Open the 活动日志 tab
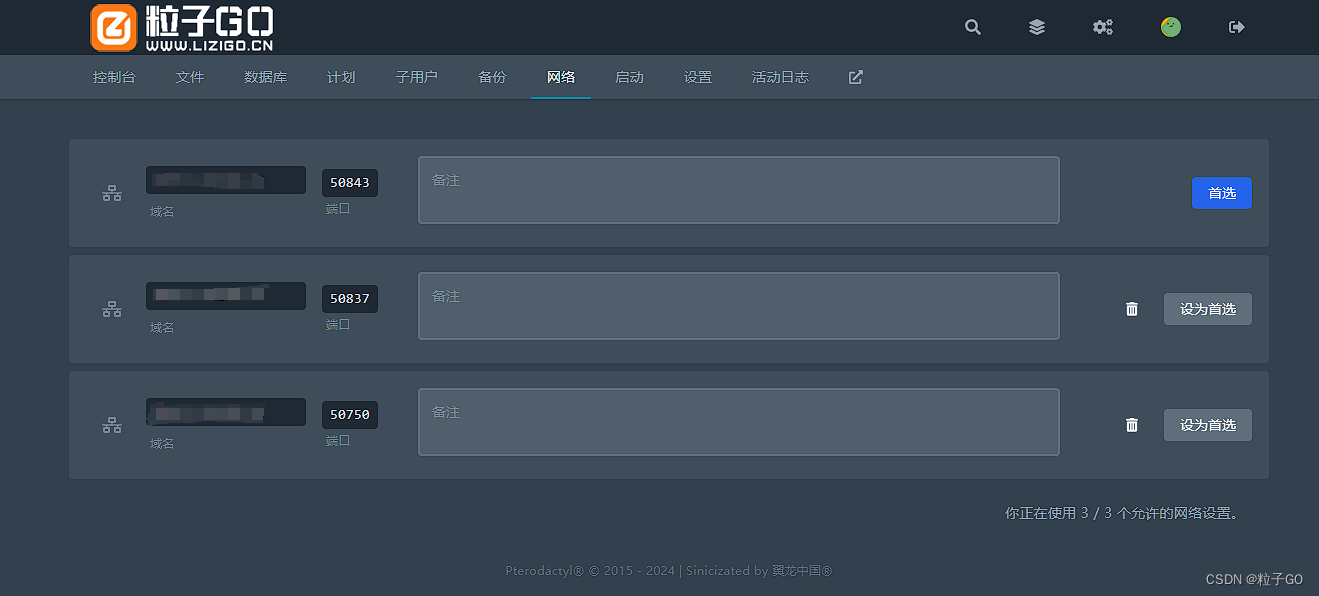Image resolution: width=1319 pixels, height=596 pixels. [x=780, y=77]
